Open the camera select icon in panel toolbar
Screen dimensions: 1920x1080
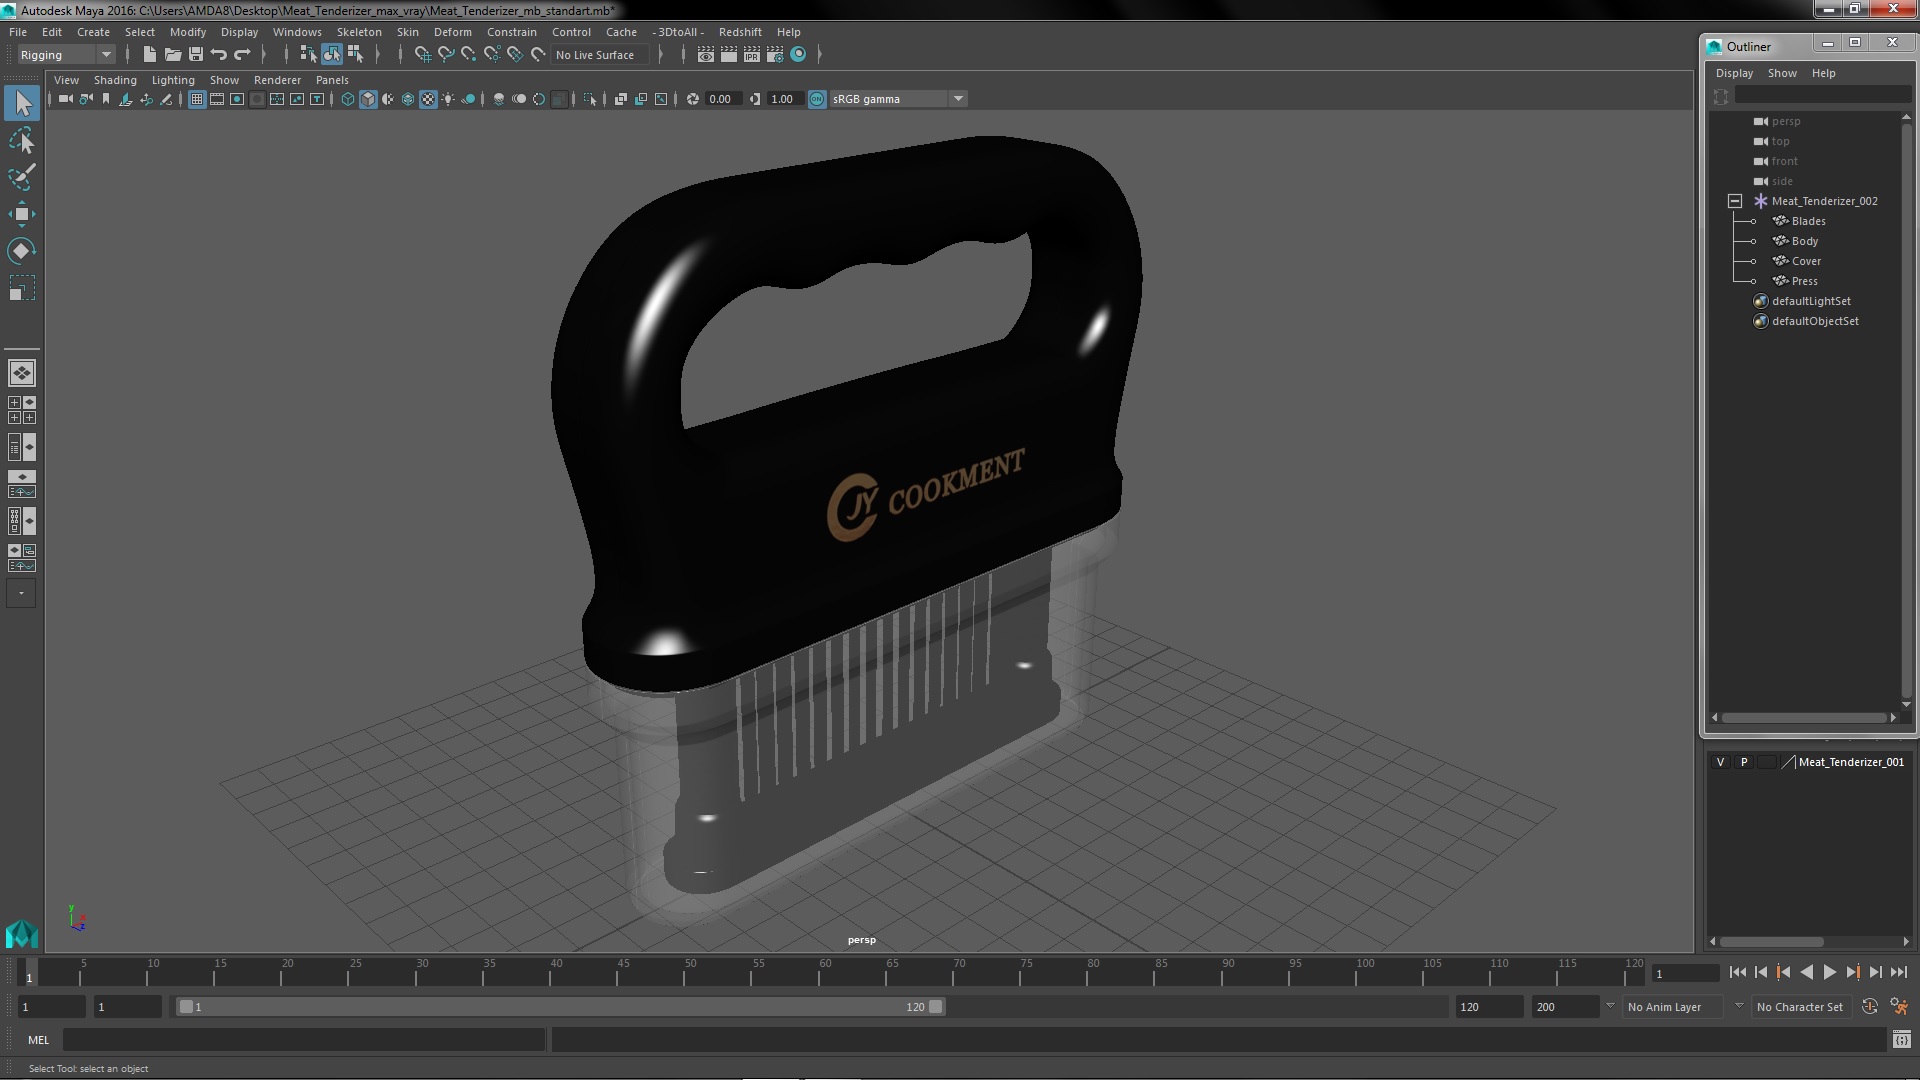pyautogui.click(x=66, y=99)
